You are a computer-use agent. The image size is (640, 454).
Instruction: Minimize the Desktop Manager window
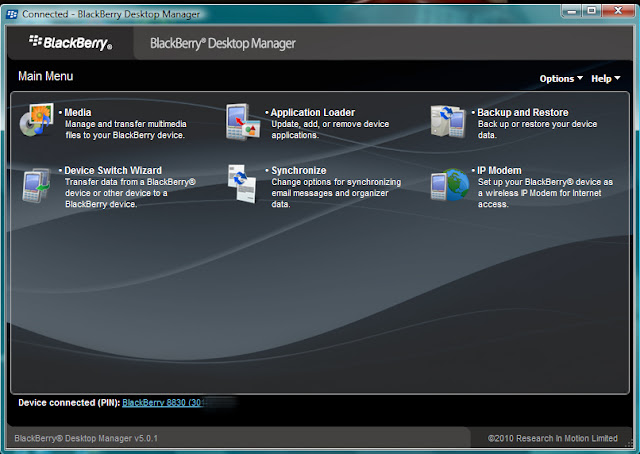click(571, 11)
